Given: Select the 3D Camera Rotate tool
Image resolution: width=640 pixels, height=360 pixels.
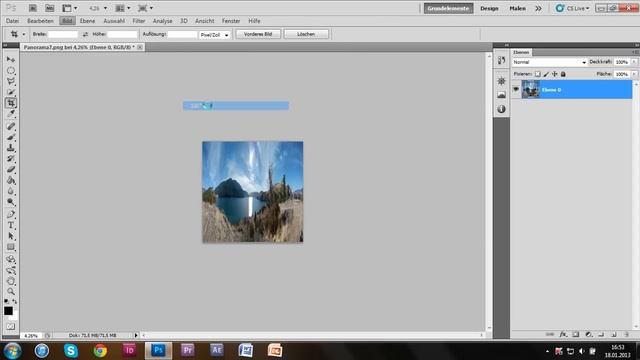Looking at the screenshot, I should tap(11, 270).
